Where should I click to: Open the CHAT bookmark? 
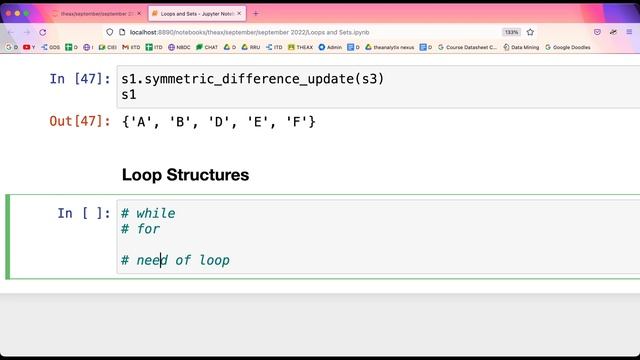(207, 47)
